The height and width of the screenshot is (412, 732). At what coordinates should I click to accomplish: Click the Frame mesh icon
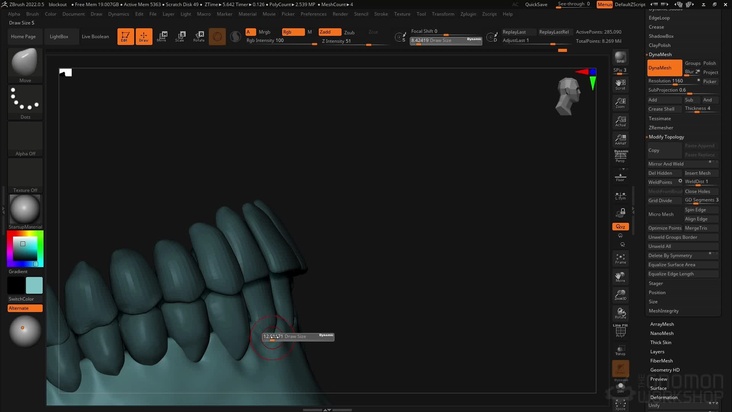click(x=620, y=258)
